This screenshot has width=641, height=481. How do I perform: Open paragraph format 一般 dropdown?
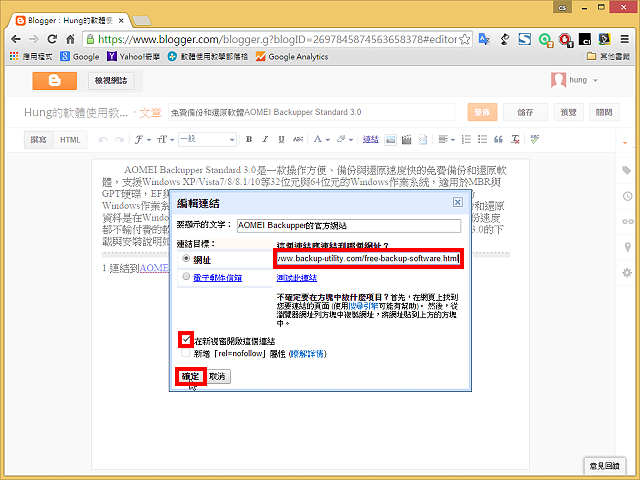pos(207,139)
